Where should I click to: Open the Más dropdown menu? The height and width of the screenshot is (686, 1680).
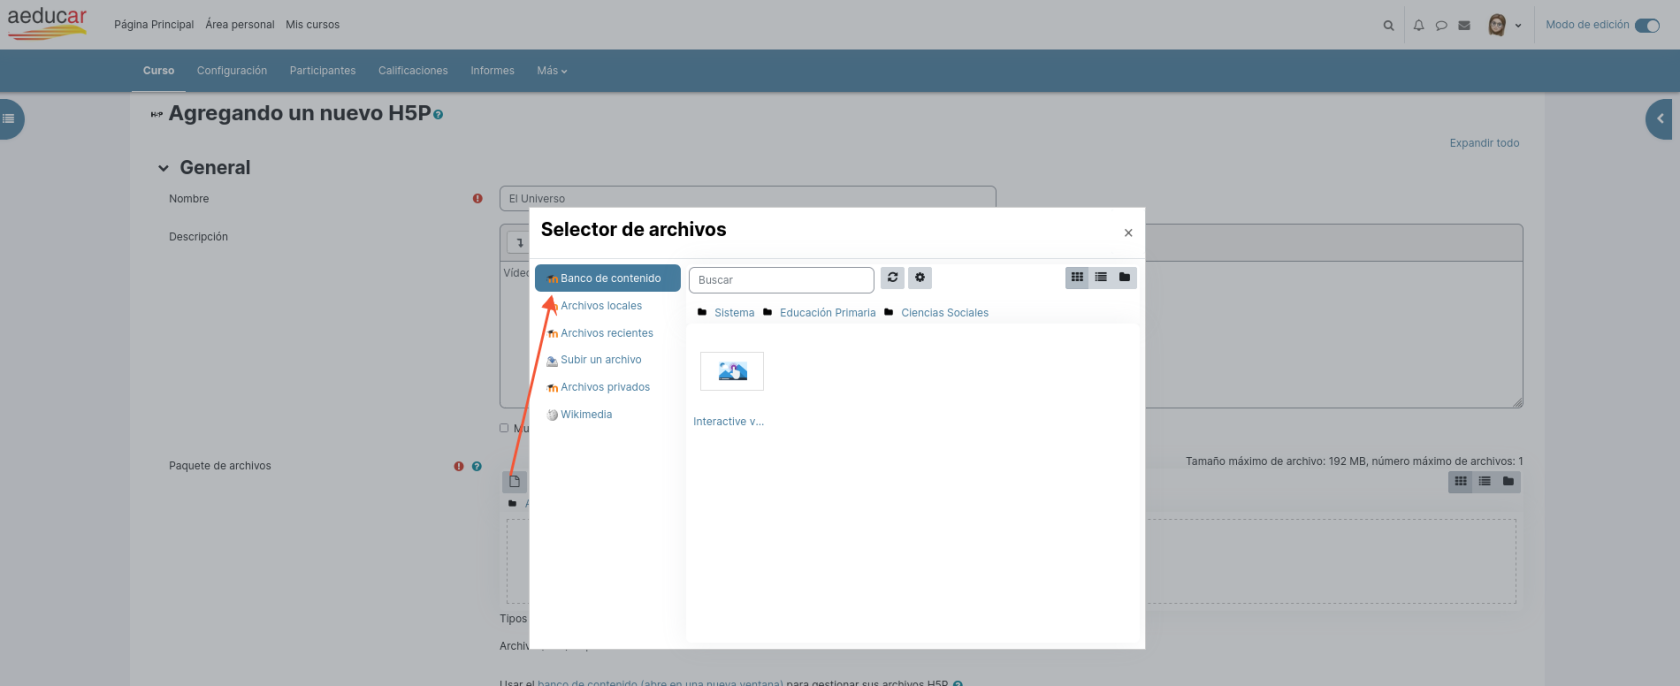tap(552, 71)
